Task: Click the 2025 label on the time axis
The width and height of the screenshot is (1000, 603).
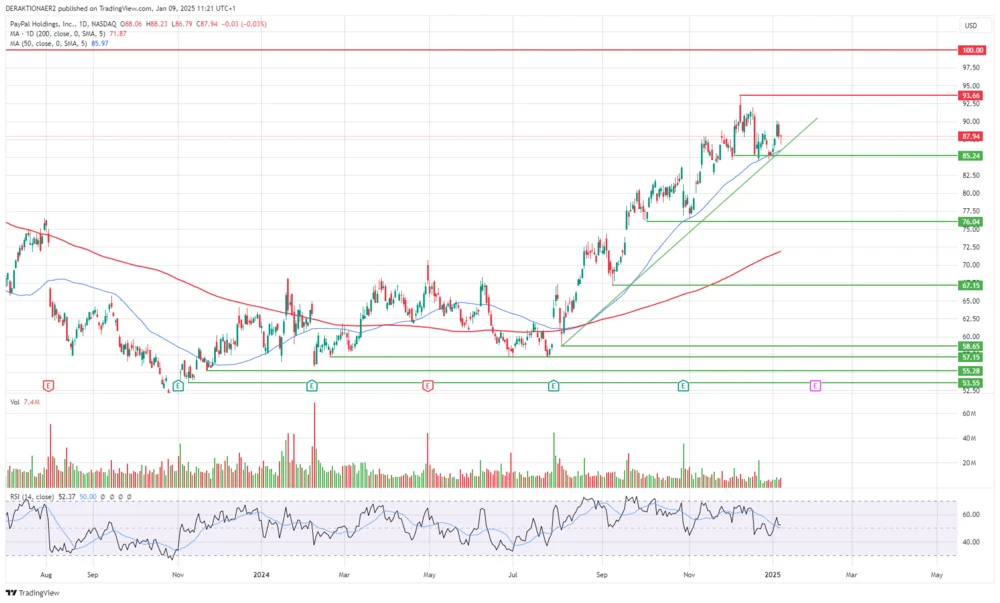Action: pos(774,575)
